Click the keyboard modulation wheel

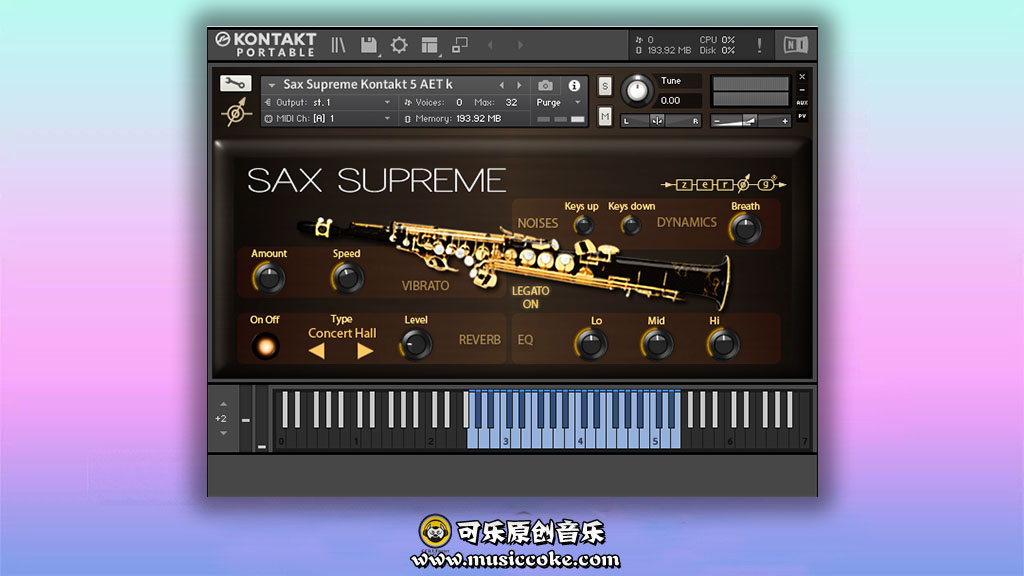(261, 419)
